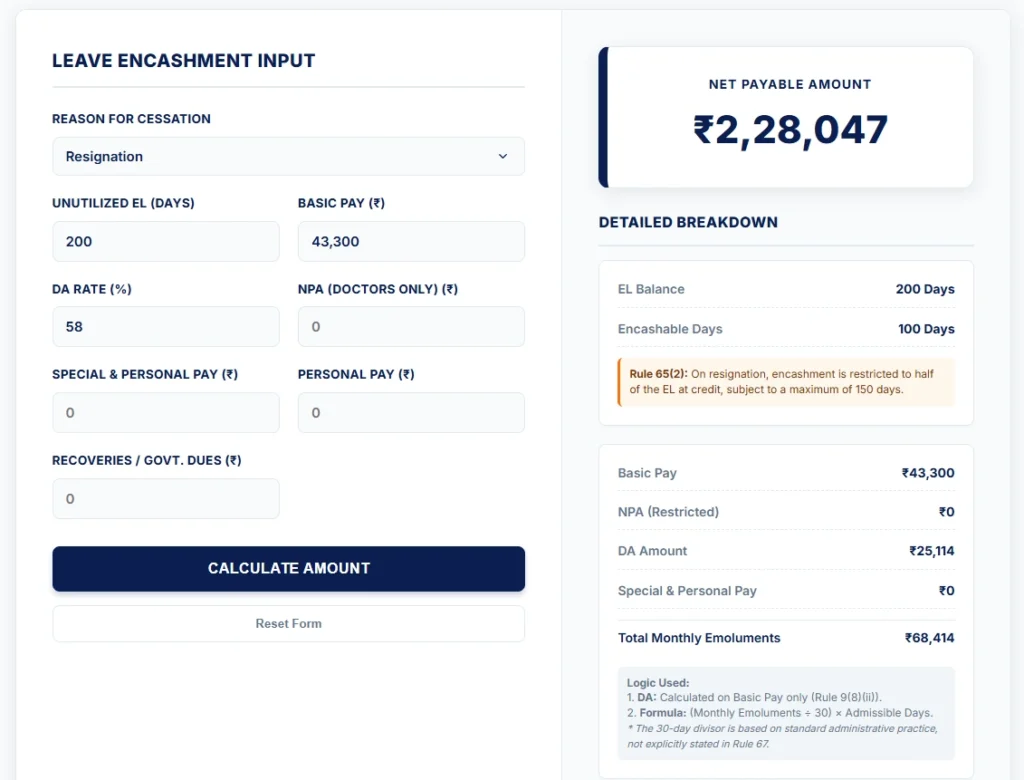1024x780 pixels.
Task: Click the Leave Encashment Input heading
Action: click(x=184, y=60)
